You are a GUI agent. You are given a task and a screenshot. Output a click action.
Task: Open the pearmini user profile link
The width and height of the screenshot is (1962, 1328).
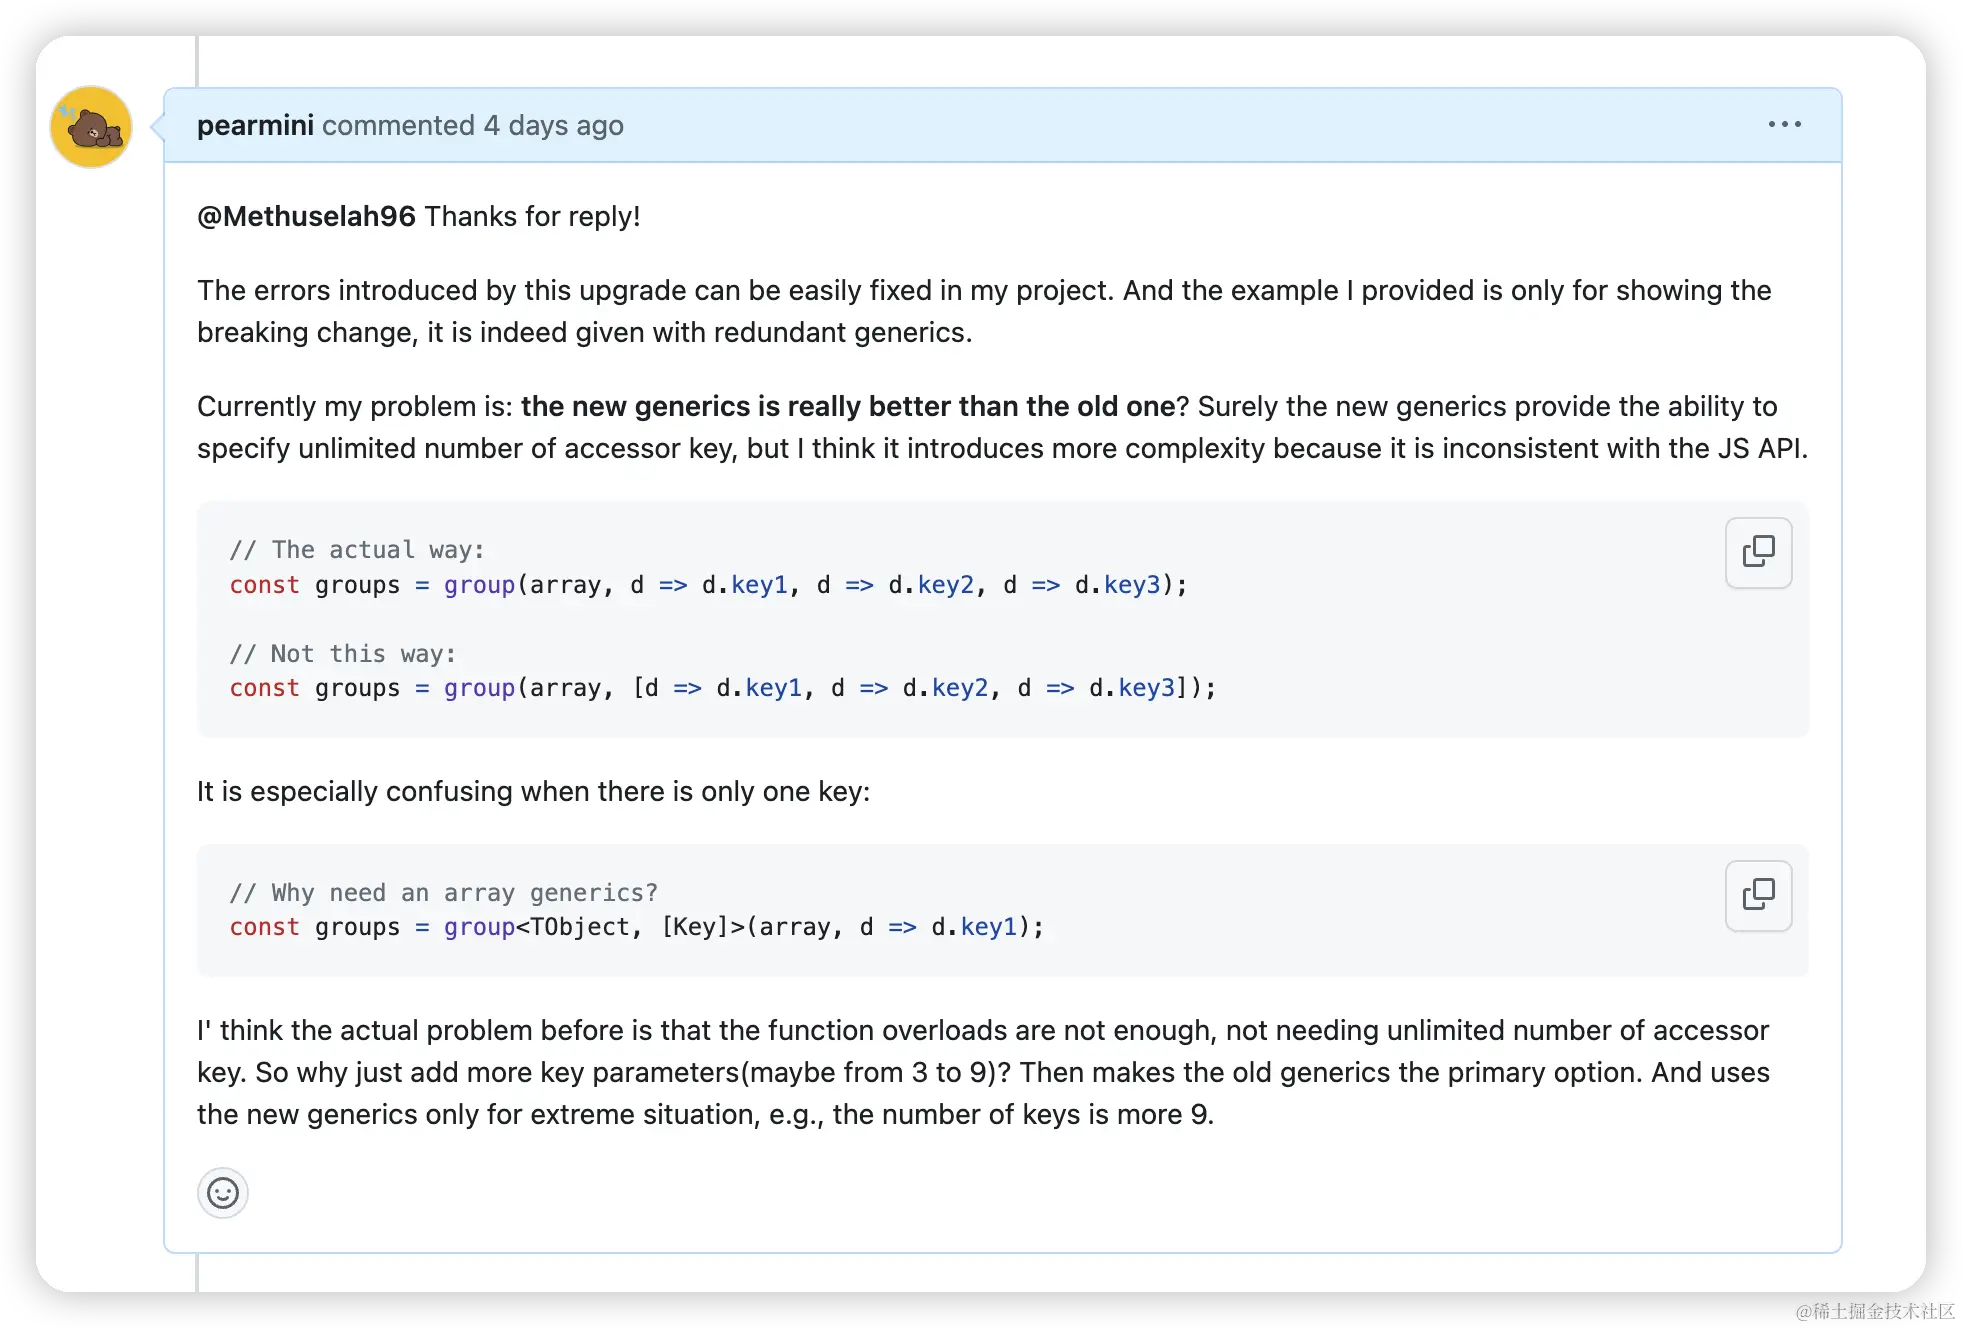click(255, 126)
